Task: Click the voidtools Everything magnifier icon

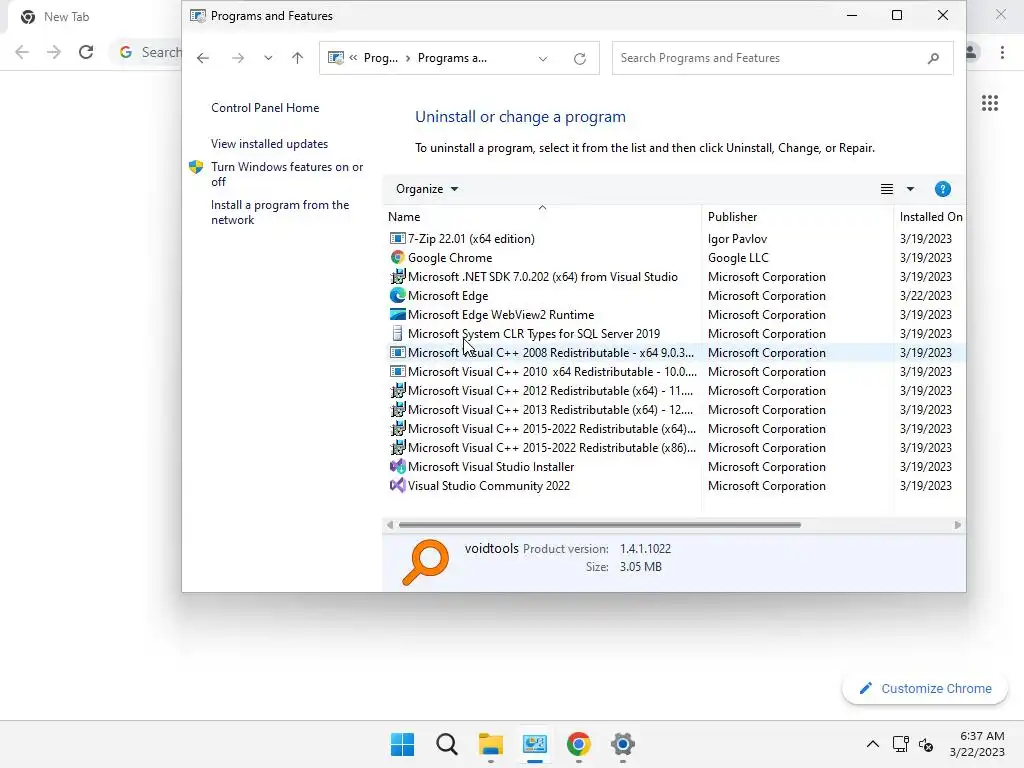Action: click(425, 562)
